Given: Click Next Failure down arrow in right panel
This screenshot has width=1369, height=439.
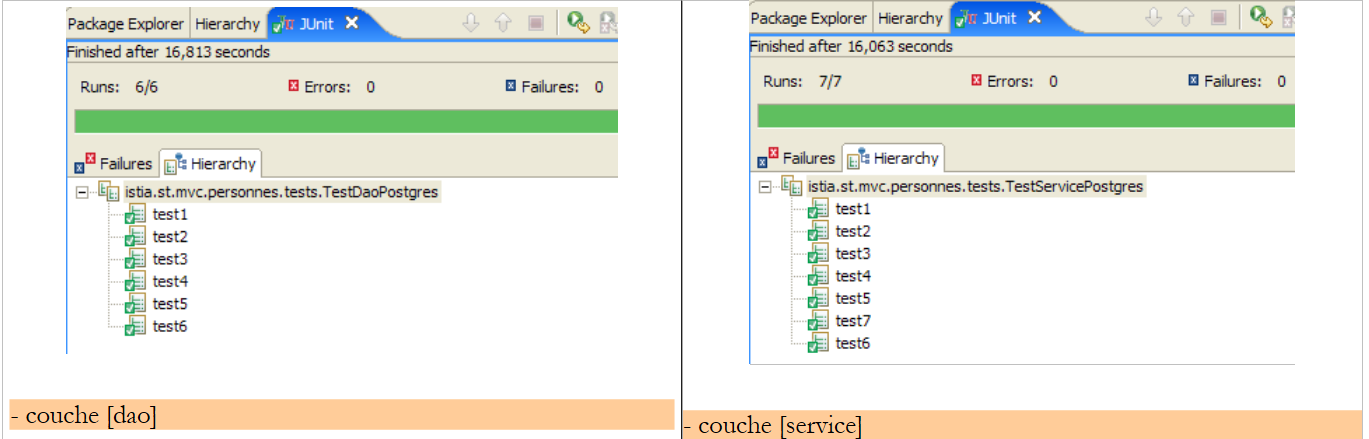Looking at the screenshot, I should click(1156, 17).
